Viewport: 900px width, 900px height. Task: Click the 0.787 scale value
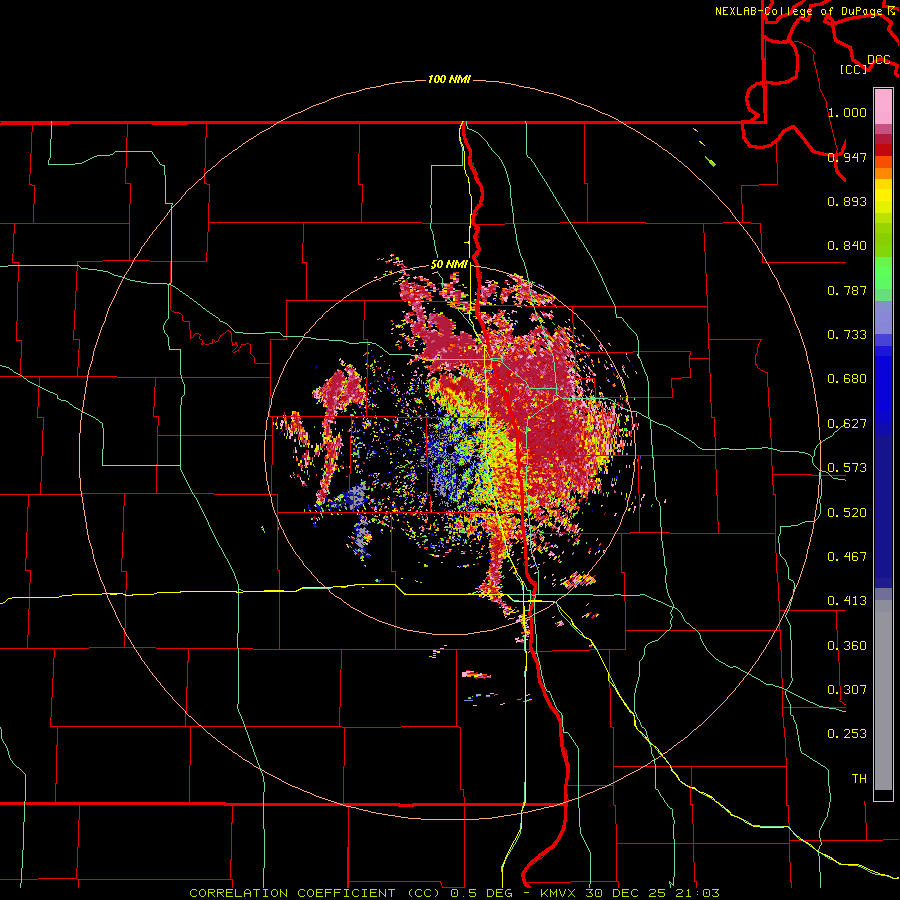click(x=847, y=290)
